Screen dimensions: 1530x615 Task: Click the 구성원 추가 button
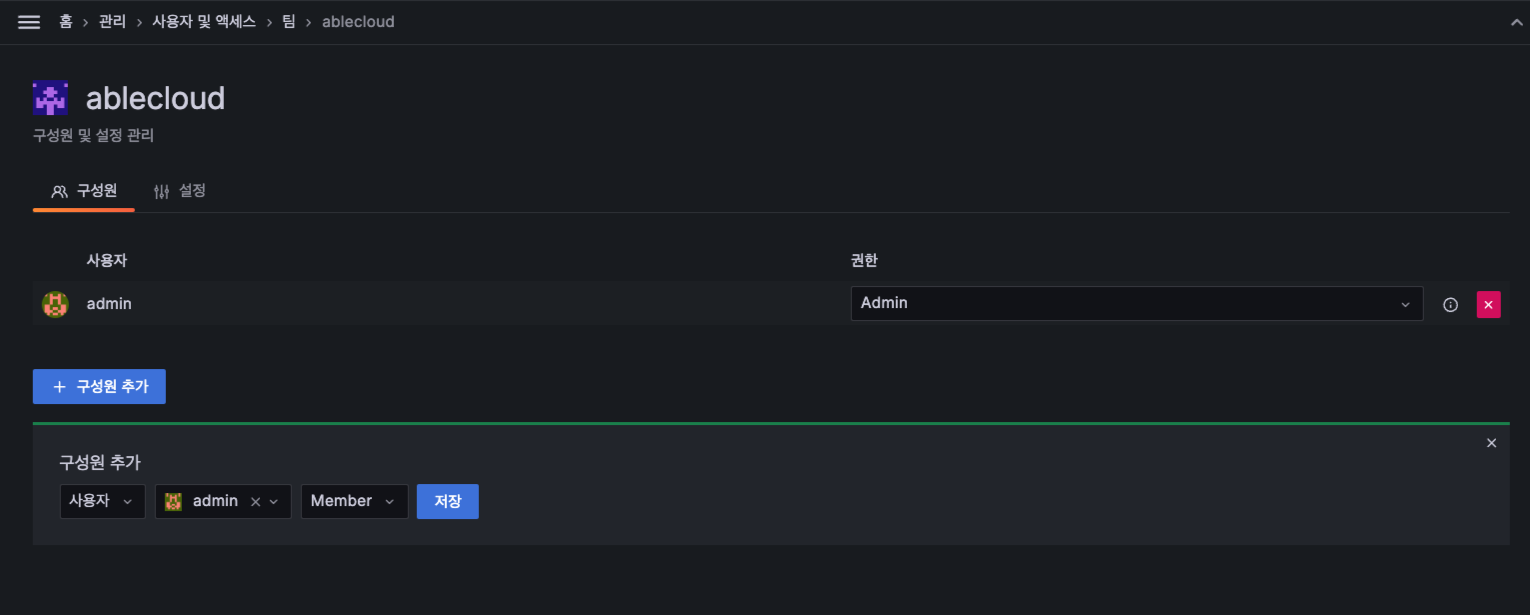pos(99,387)
